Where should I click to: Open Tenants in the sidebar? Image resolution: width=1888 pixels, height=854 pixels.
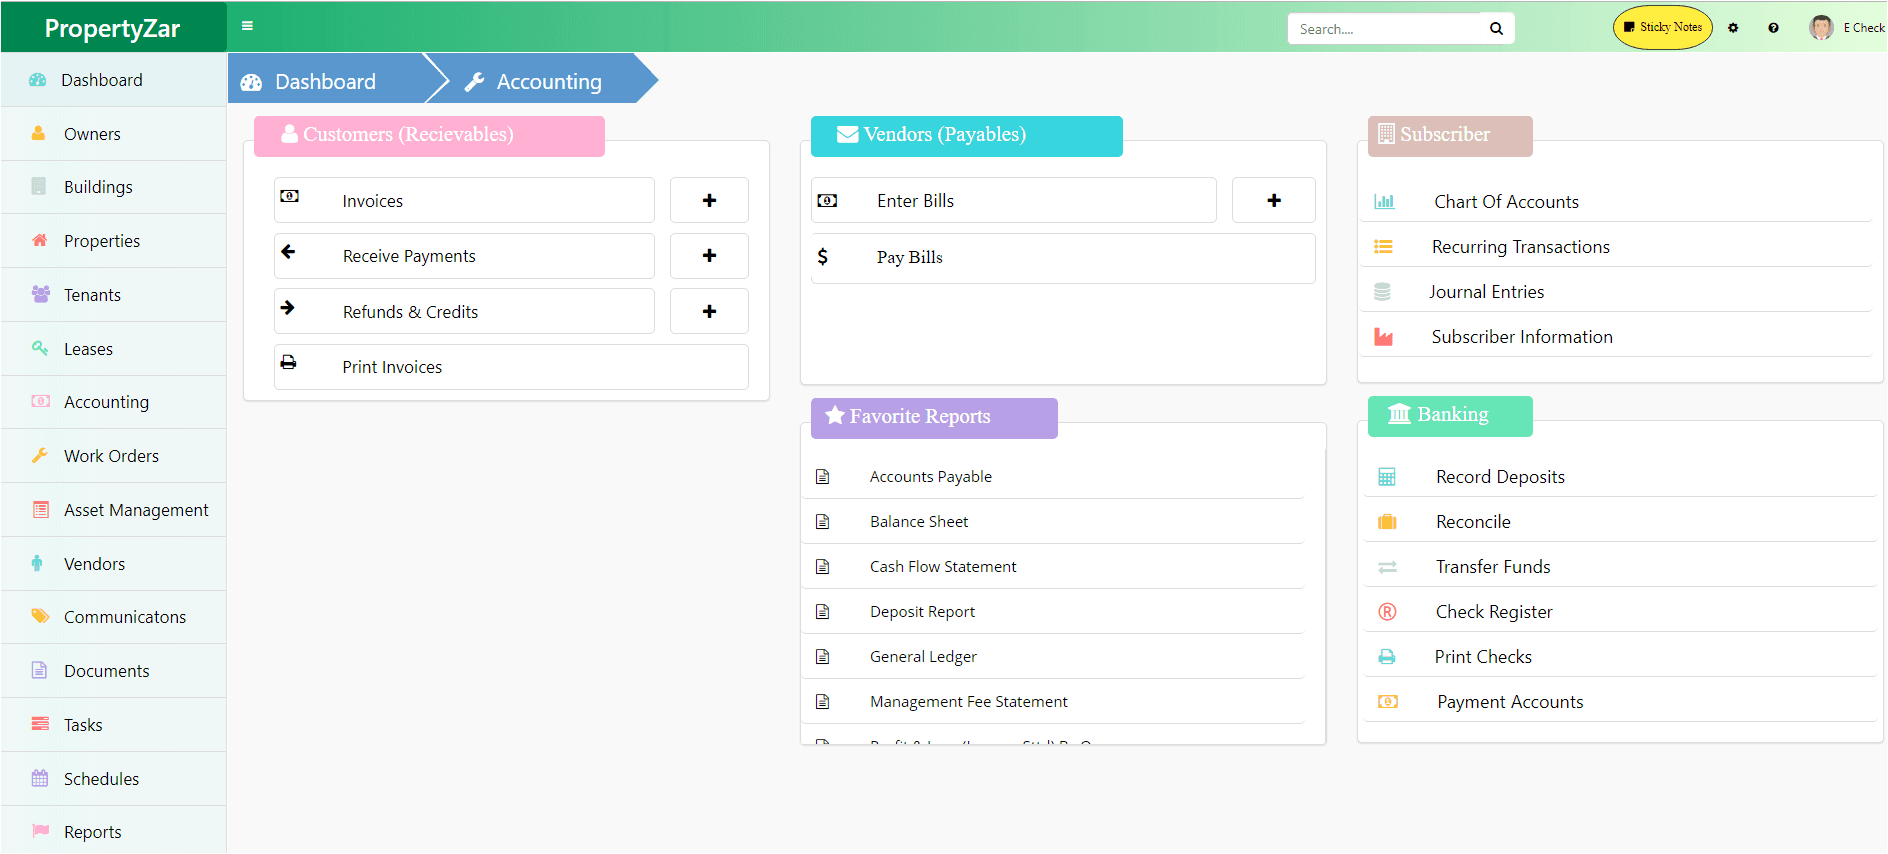pyautogui.click(x=113, y=295)
